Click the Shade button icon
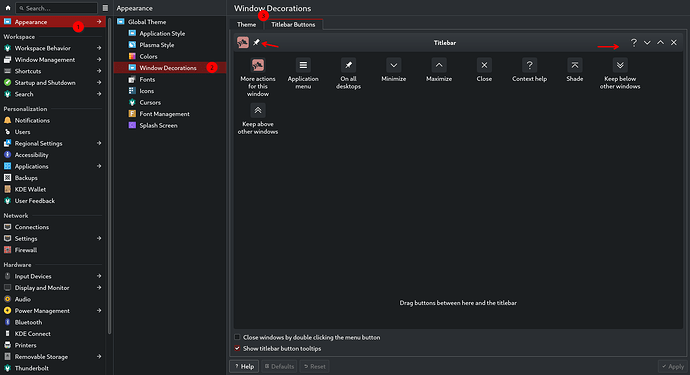Viewport: 690px width, 375px height. (x=574, y=65)
